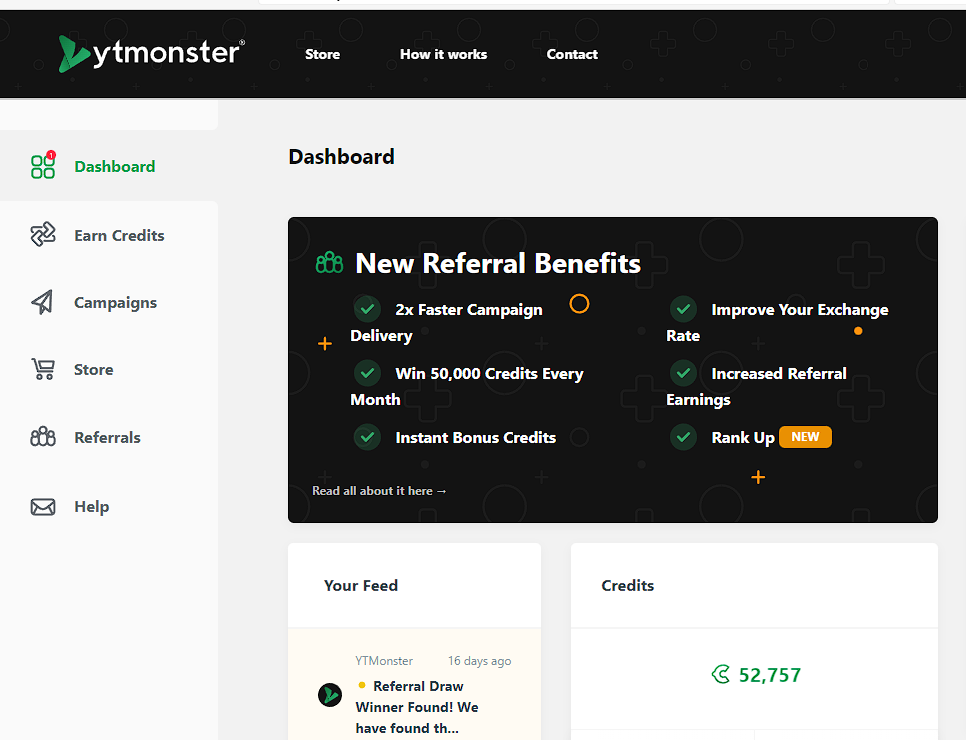This screenshot has width=966, height=740.
Task: Go to Campaigns in sidebar
Action: click(115, 303)
